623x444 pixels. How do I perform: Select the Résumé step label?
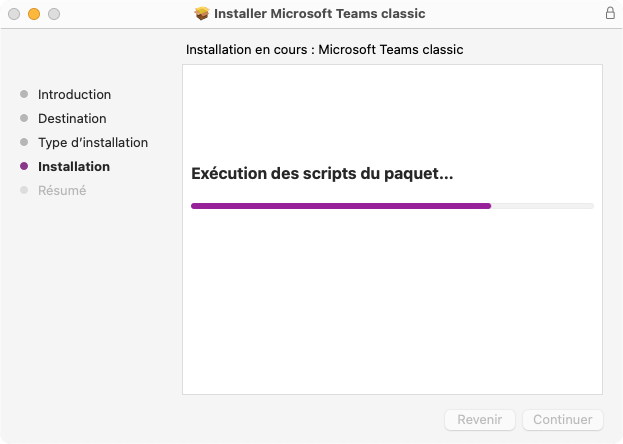62,190
